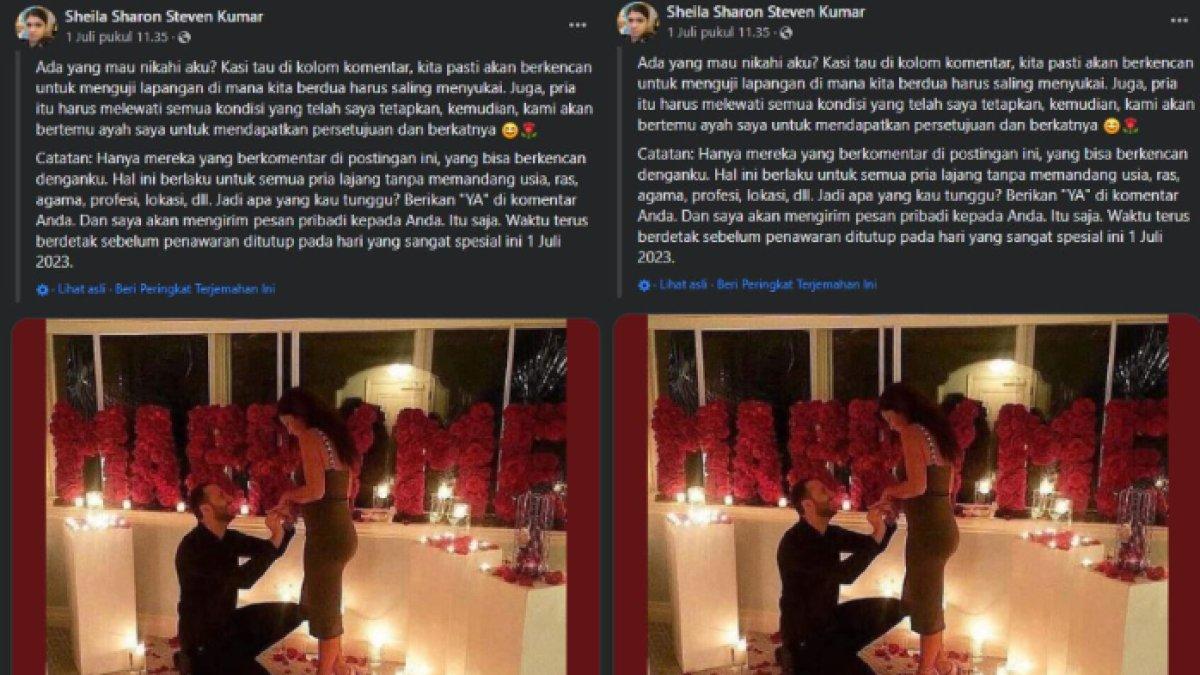The height and width of the screenshot is (675, 1200).
Task: Click the left post's profile avatar
Action: 36,25
